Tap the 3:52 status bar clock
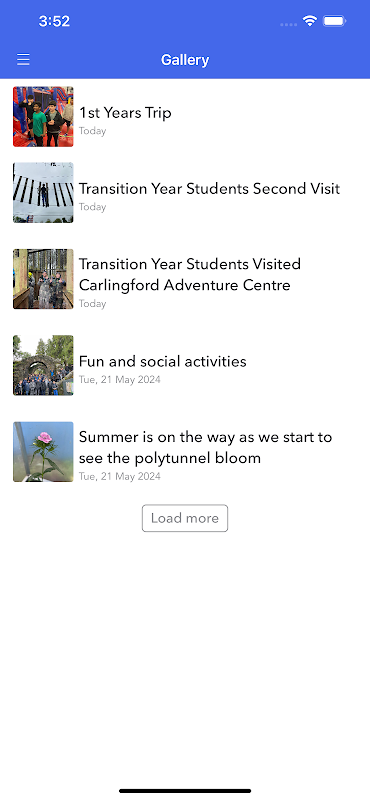 click(54, 21)
